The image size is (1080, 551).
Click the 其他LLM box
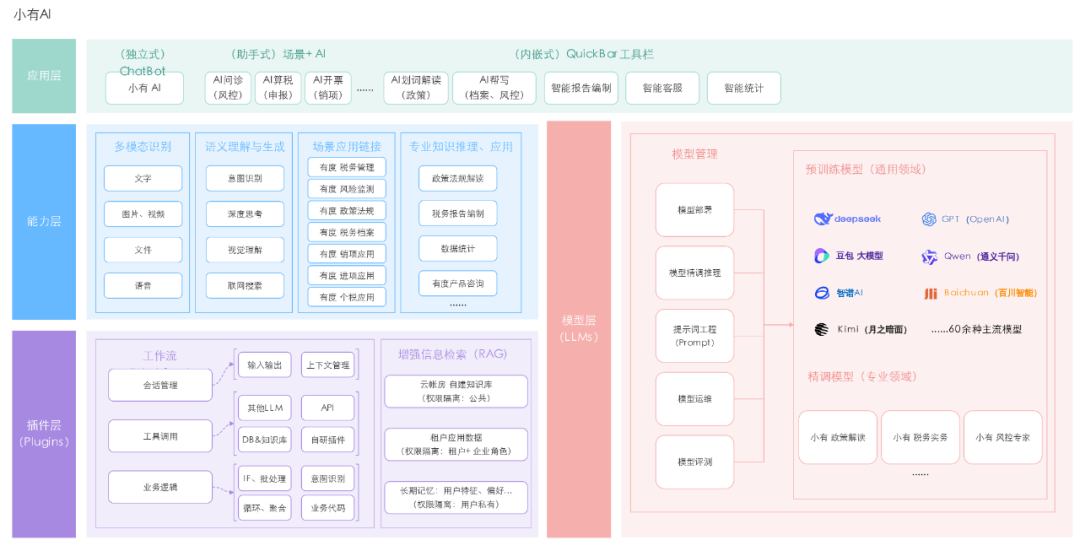pos(265,408)
